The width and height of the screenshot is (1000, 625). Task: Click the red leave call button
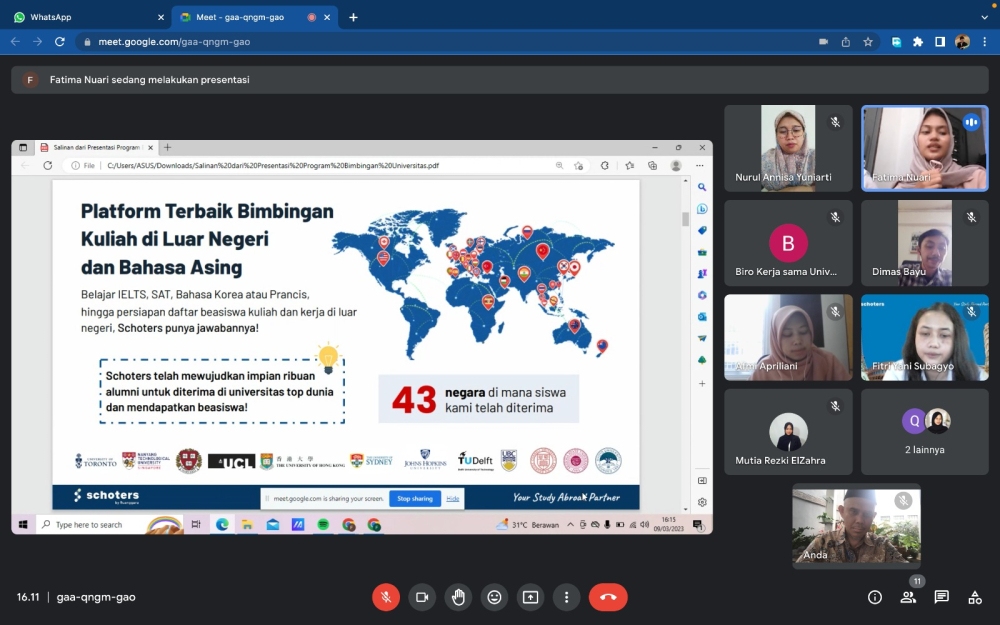(608, 598)
